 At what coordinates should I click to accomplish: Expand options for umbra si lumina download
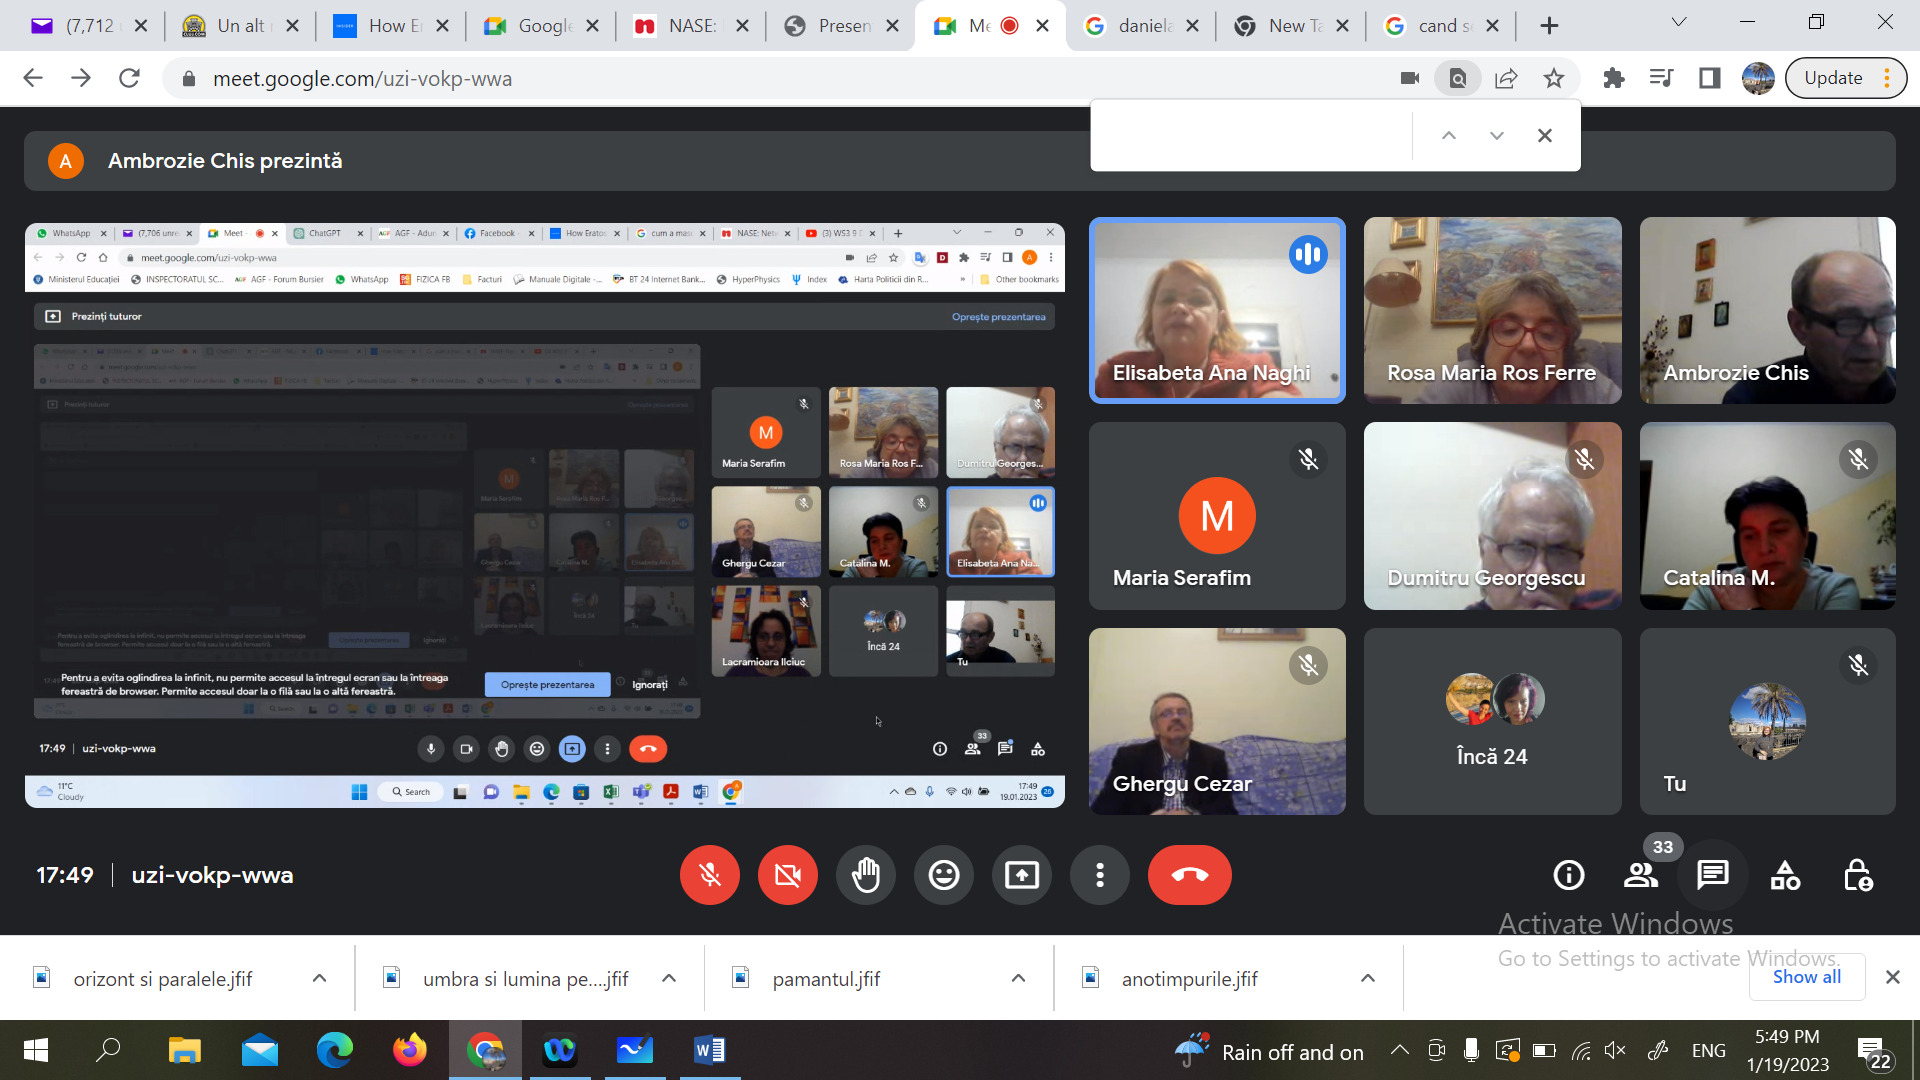coord(669,979)
